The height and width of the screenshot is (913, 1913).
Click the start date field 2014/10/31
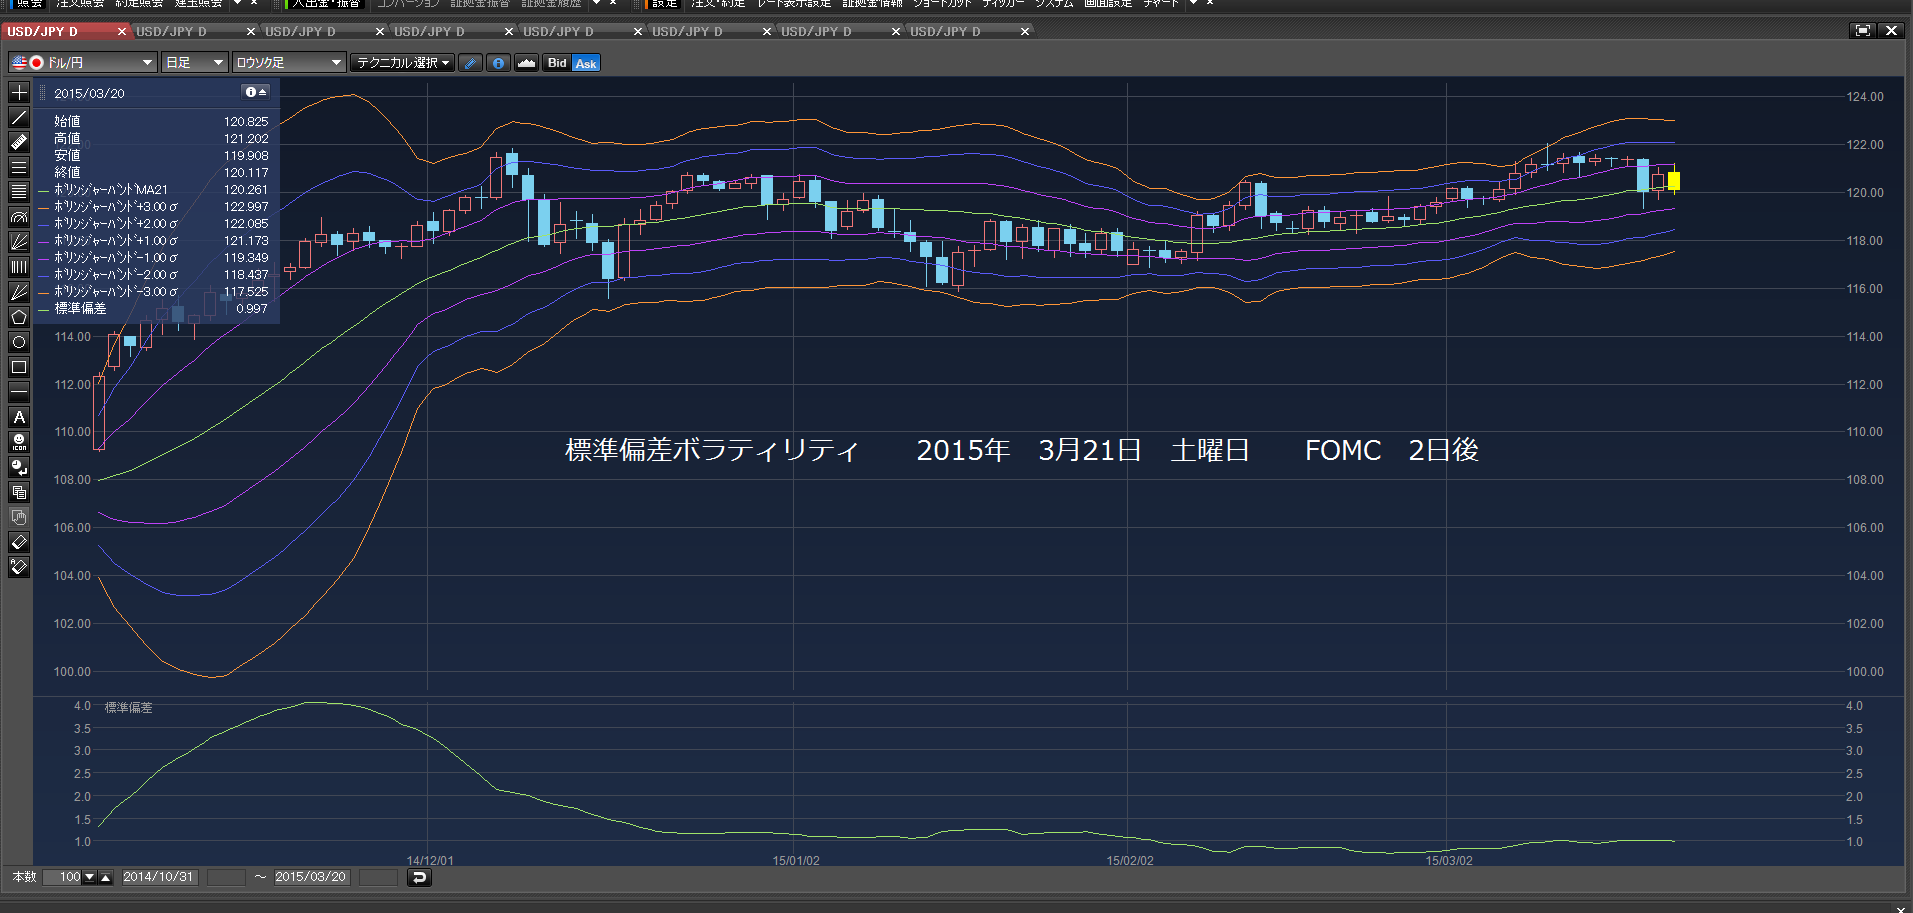[159, 877]
